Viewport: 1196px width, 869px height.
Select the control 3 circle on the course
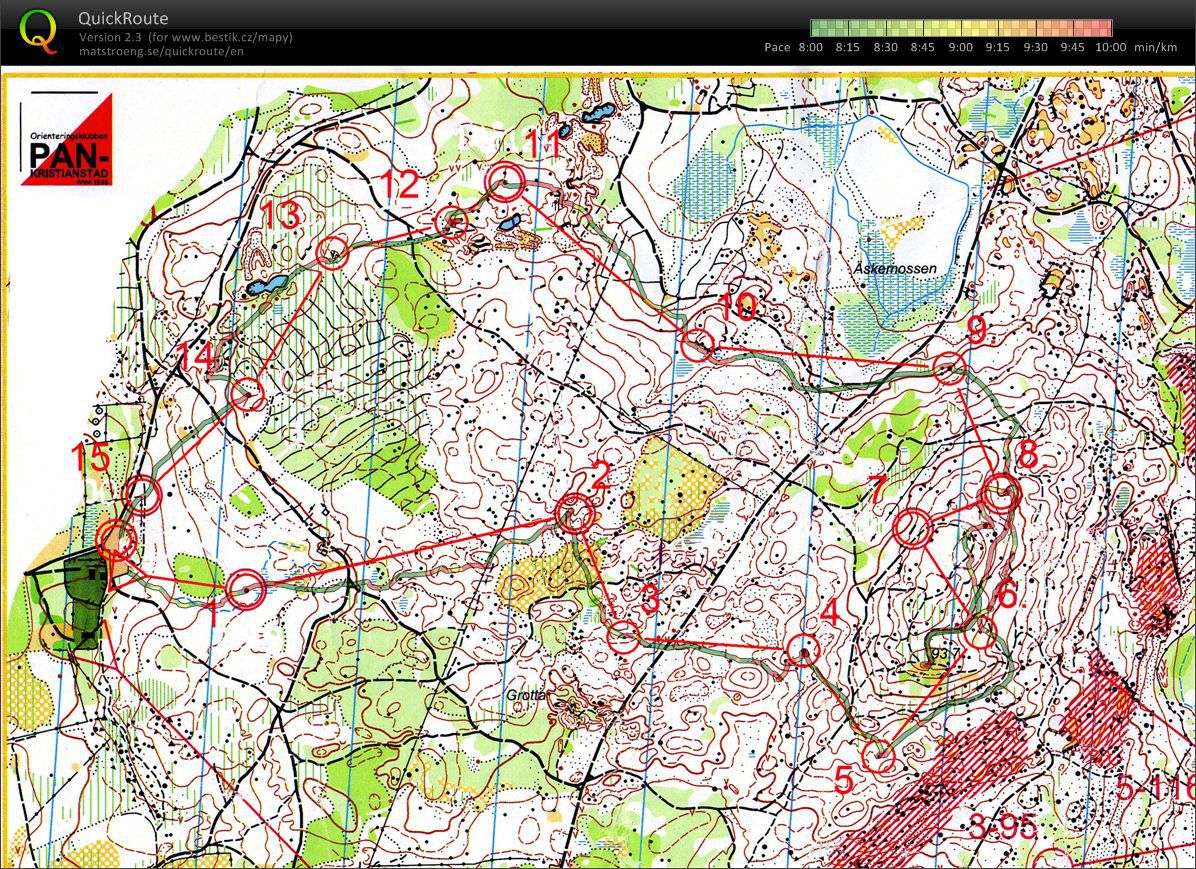tap(624, 637)
